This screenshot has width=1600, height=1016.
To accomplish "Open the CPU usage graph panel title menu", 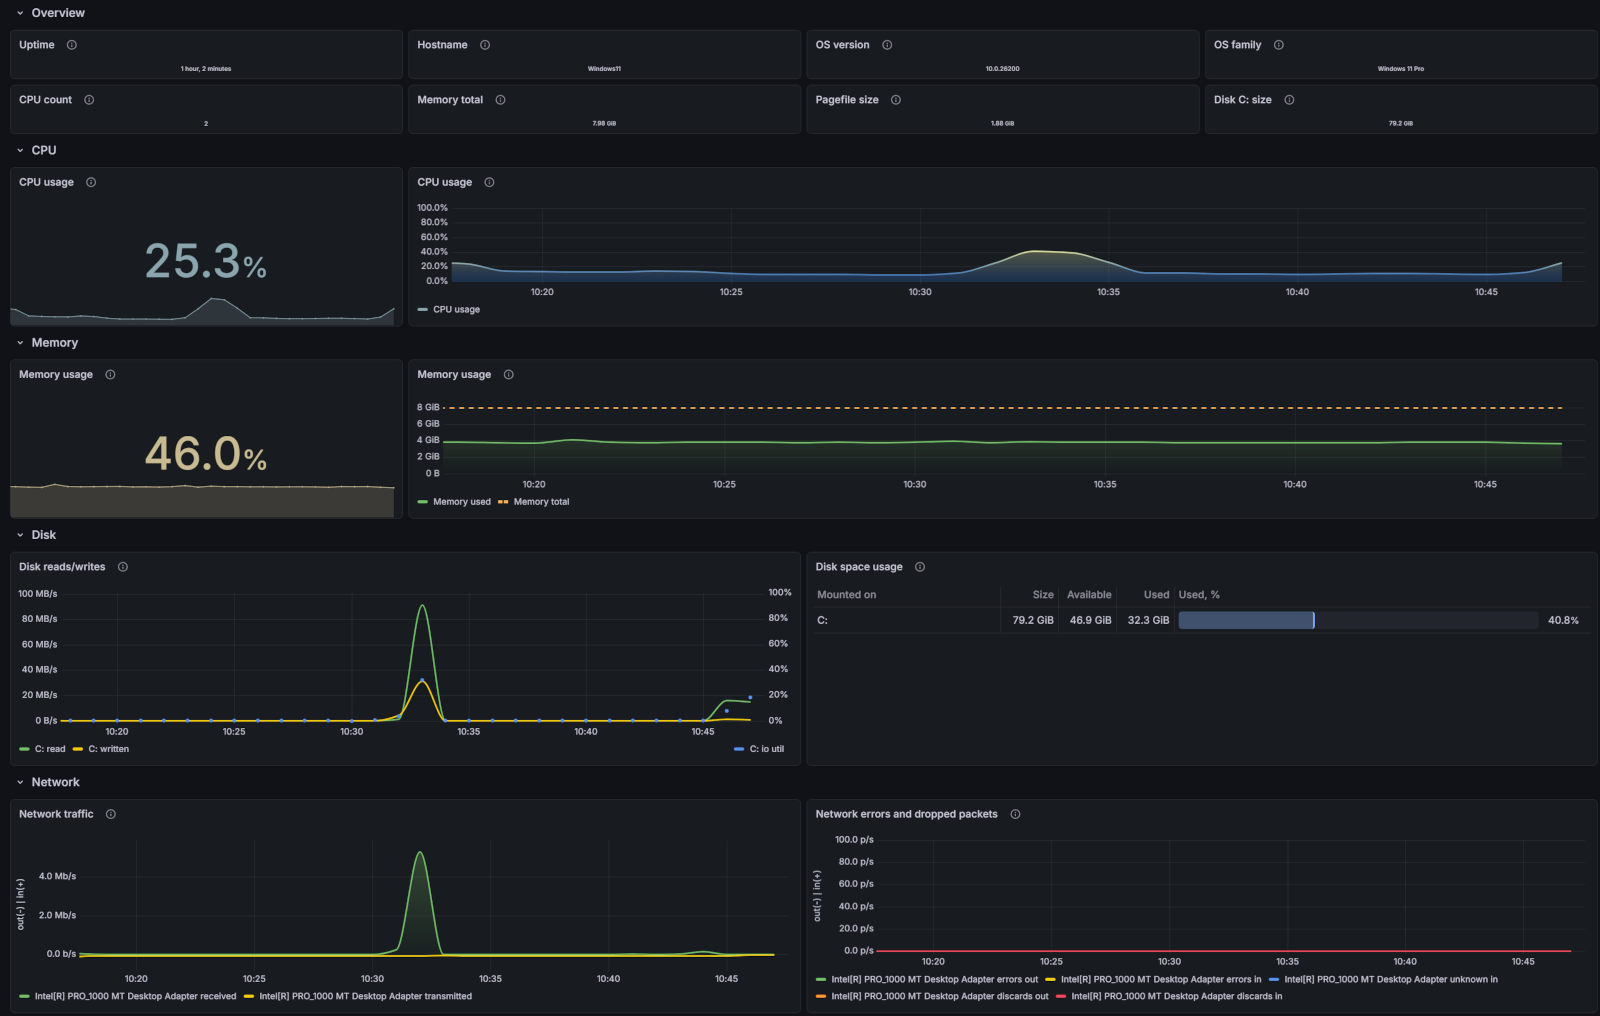I will (x=446, y=182).
